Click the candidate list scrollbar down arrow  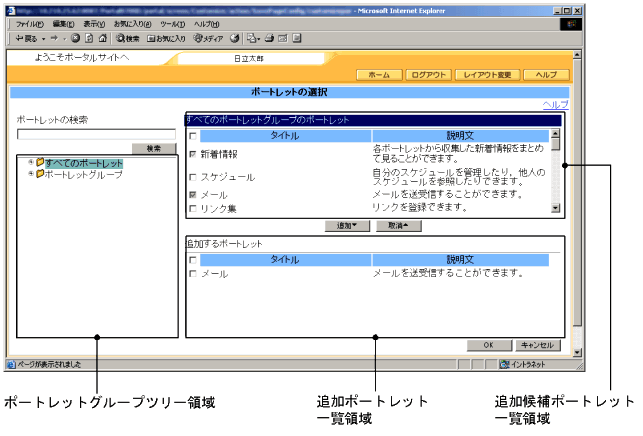(557, 208)
